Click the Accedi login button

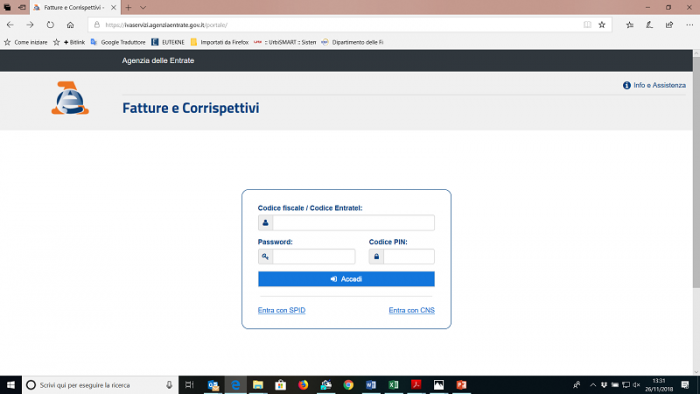346,279
